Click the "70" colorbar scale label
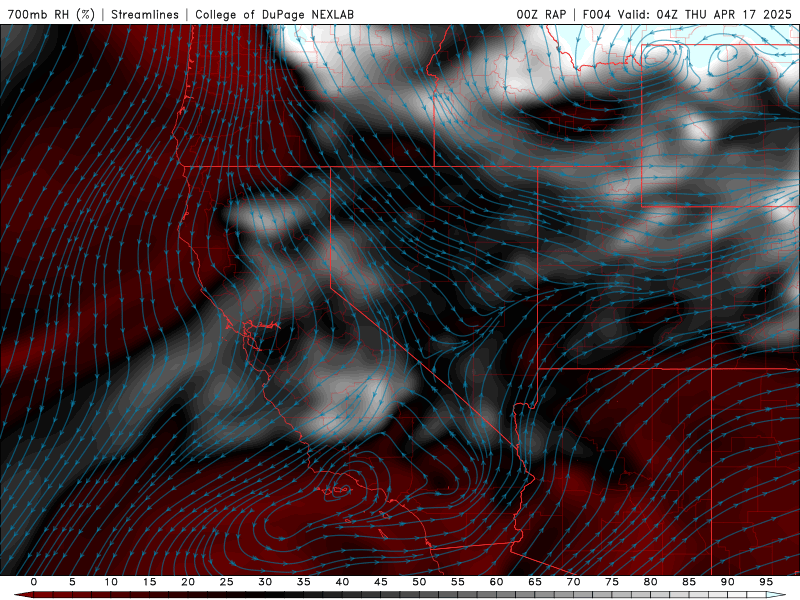 coord(573,582)
